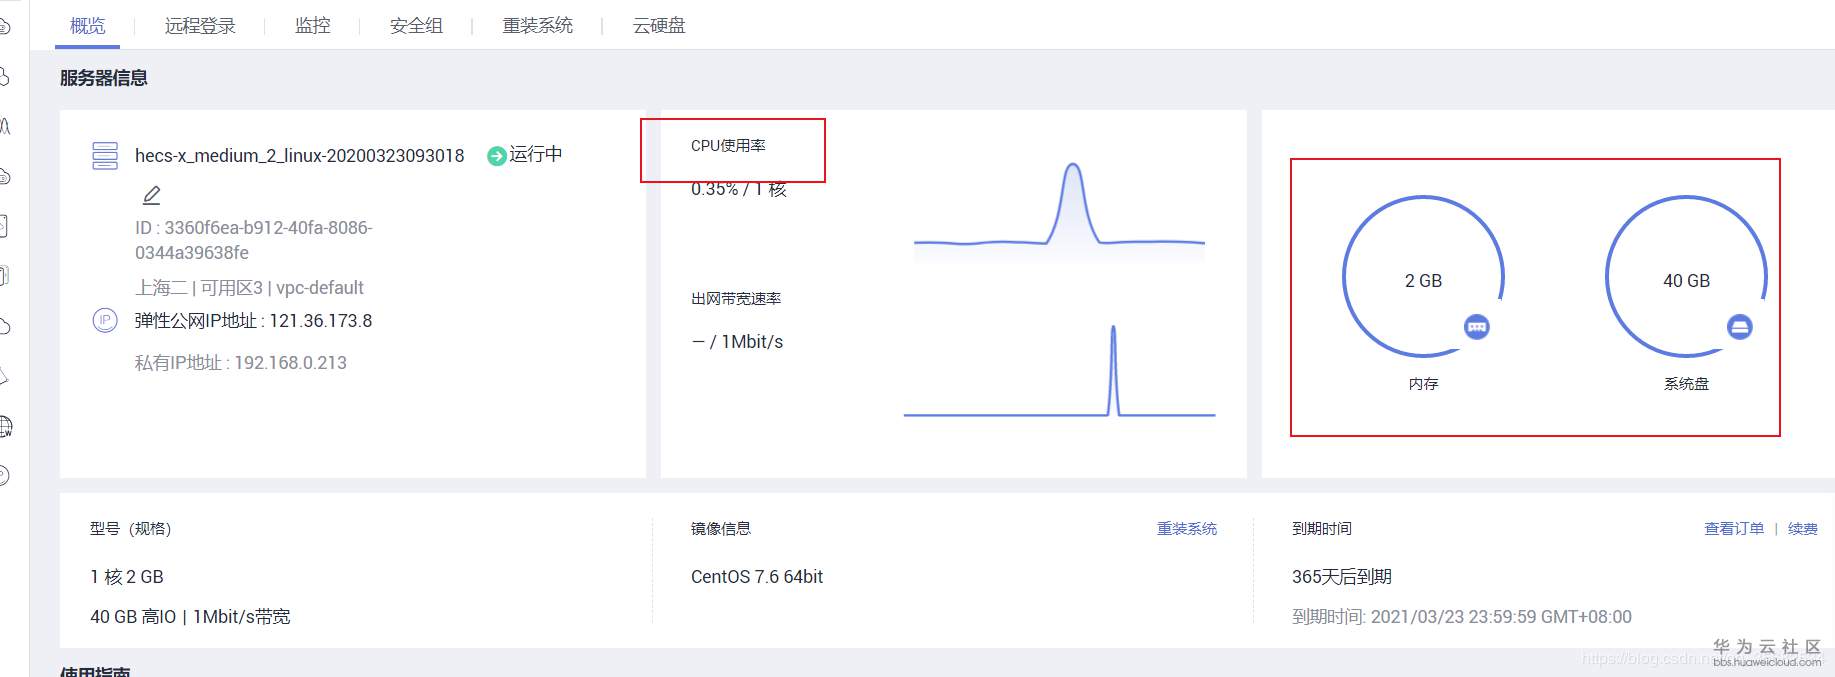Click the memory chip icon on the 2 GB gauge
Screen dimensions: 1835x677
tap(1477, 327)
